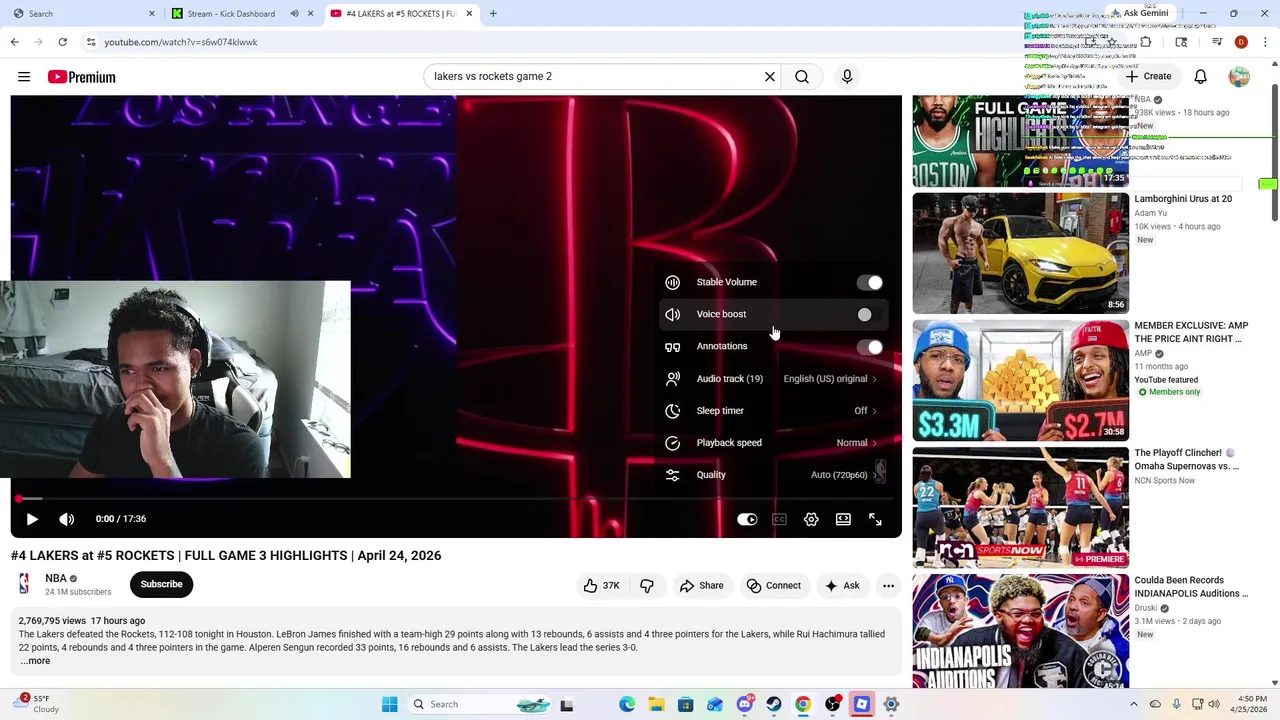Toggle autoplay switch in player
This screenshot has width=1280, height=720.
pos(747,519)
